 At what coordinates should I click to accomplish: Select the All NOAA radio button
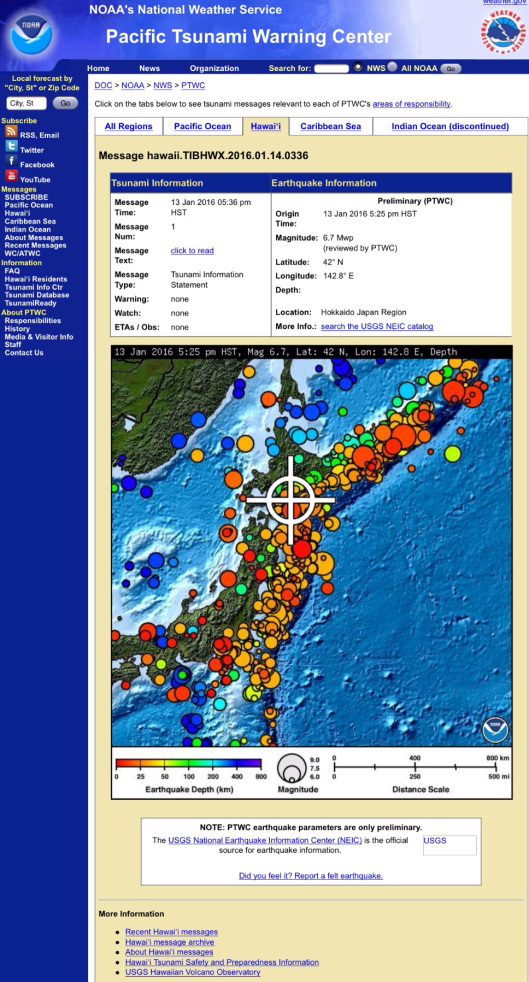click(x=393, y=67)
